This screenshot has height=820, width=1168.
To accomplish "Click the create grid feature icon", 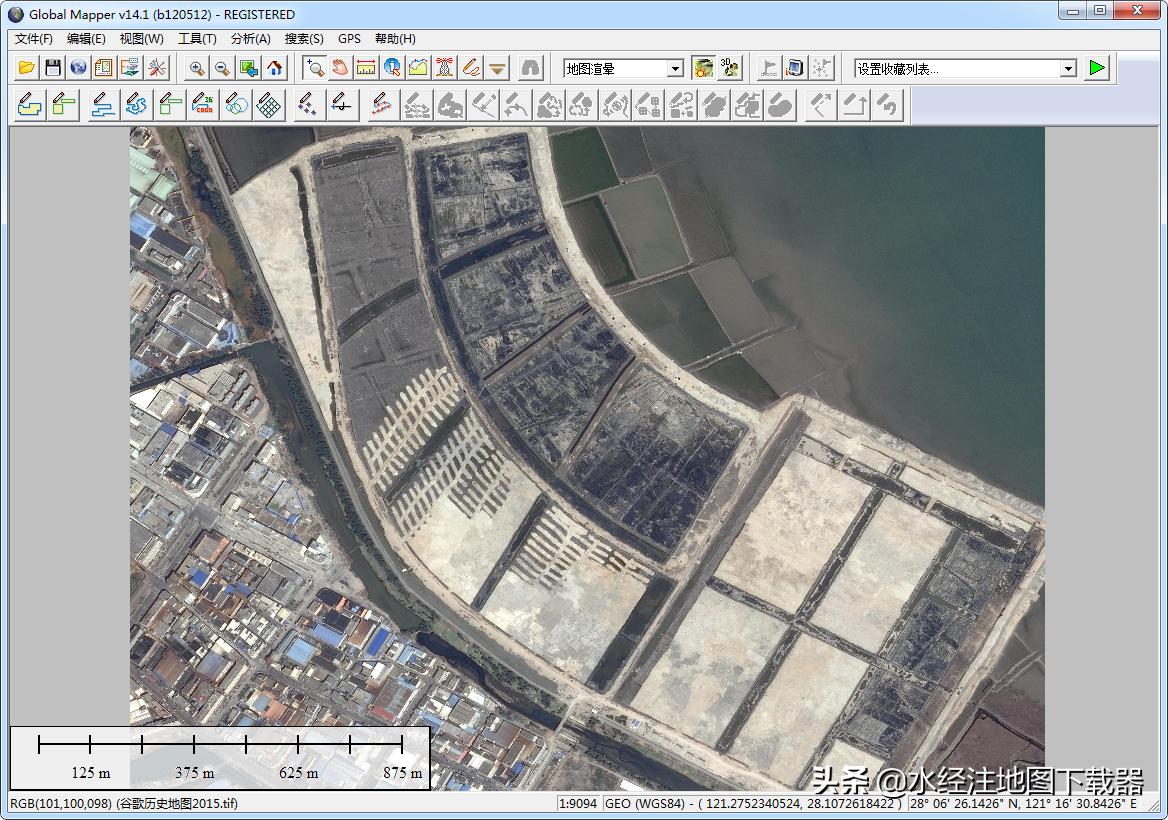I will pyautogui.click(x=268, y=104).
